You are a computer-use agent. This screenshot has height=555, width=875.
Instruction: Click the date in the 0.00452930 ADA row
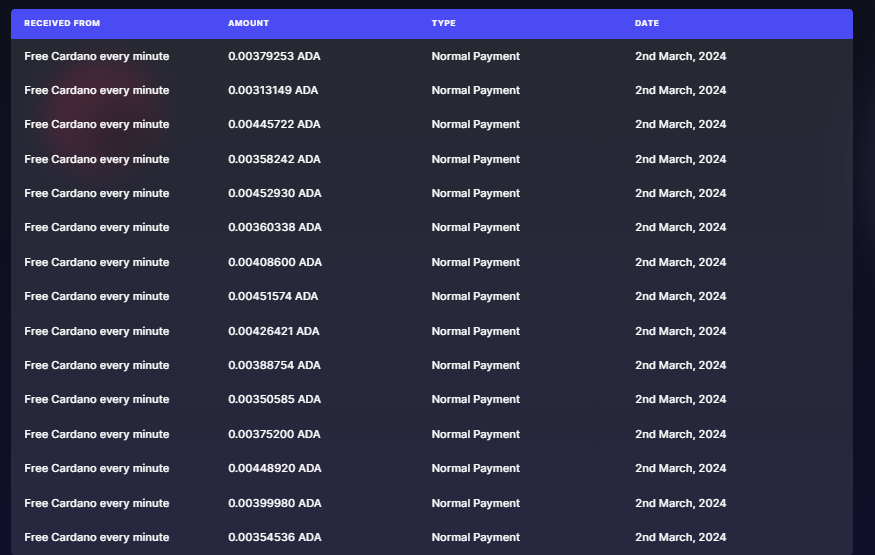tap(680, 194)
